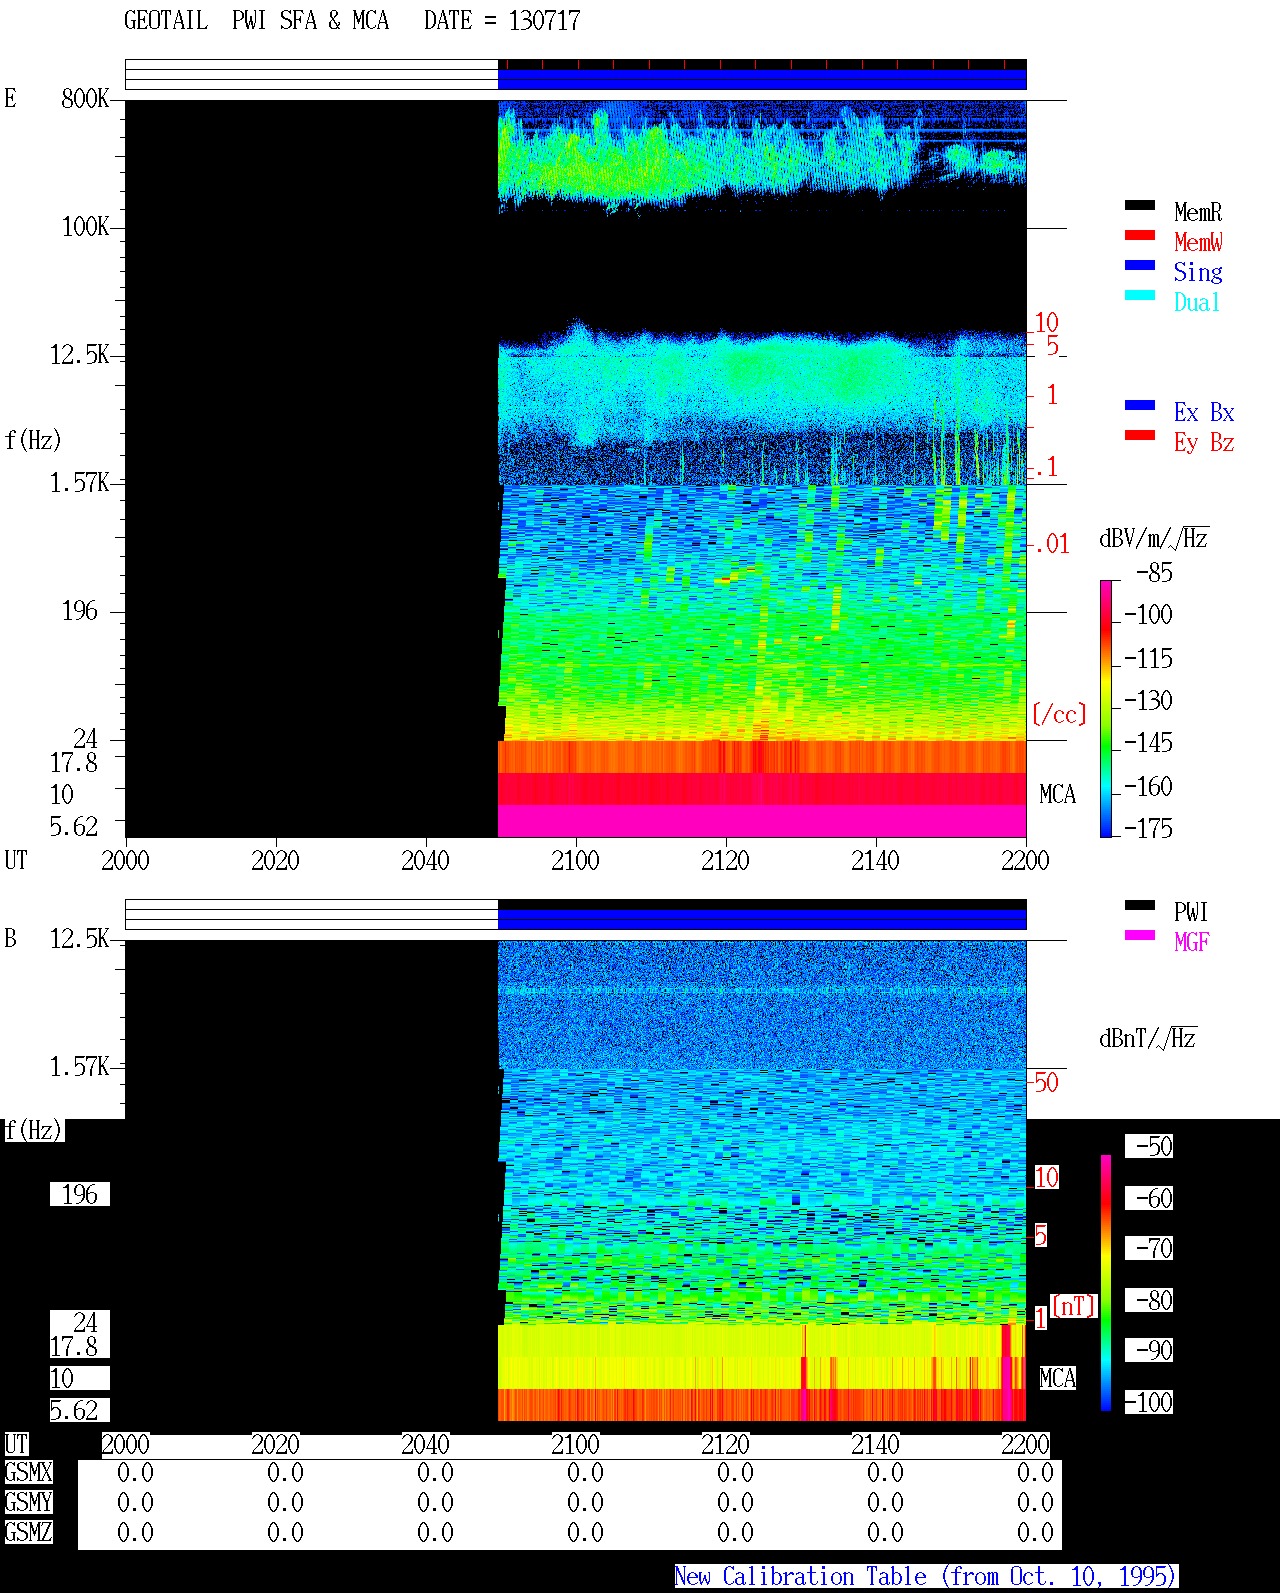Select the Ex Bx legend label
The width and height of the screenshot is (1280, 1593).
point(1204,412)
